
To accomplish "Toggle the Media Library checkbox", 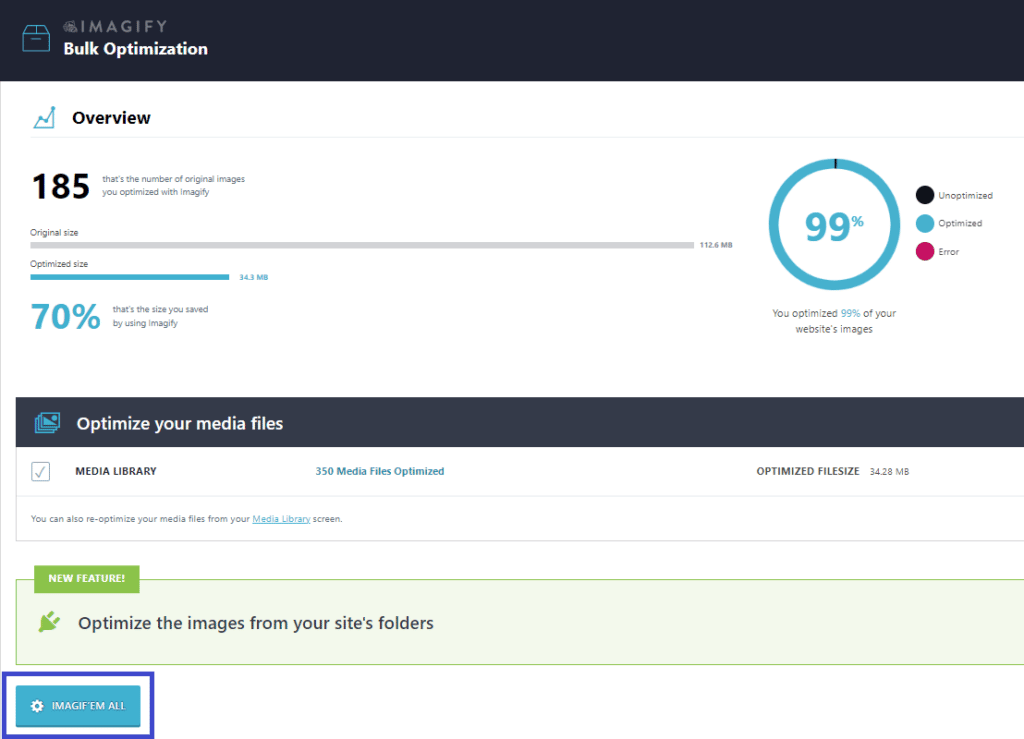I will pos(40,471).
